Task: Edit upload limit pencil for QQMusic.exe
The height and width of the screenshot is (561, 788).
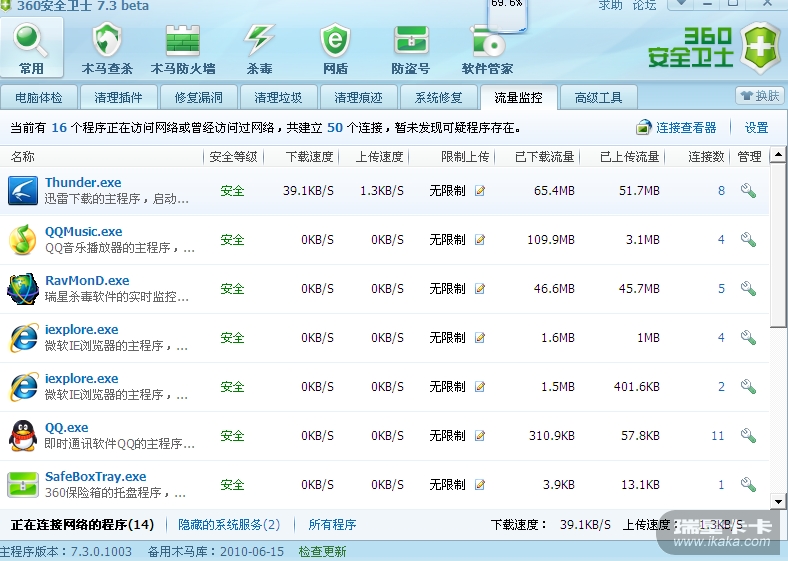Action: click(480, 240)
